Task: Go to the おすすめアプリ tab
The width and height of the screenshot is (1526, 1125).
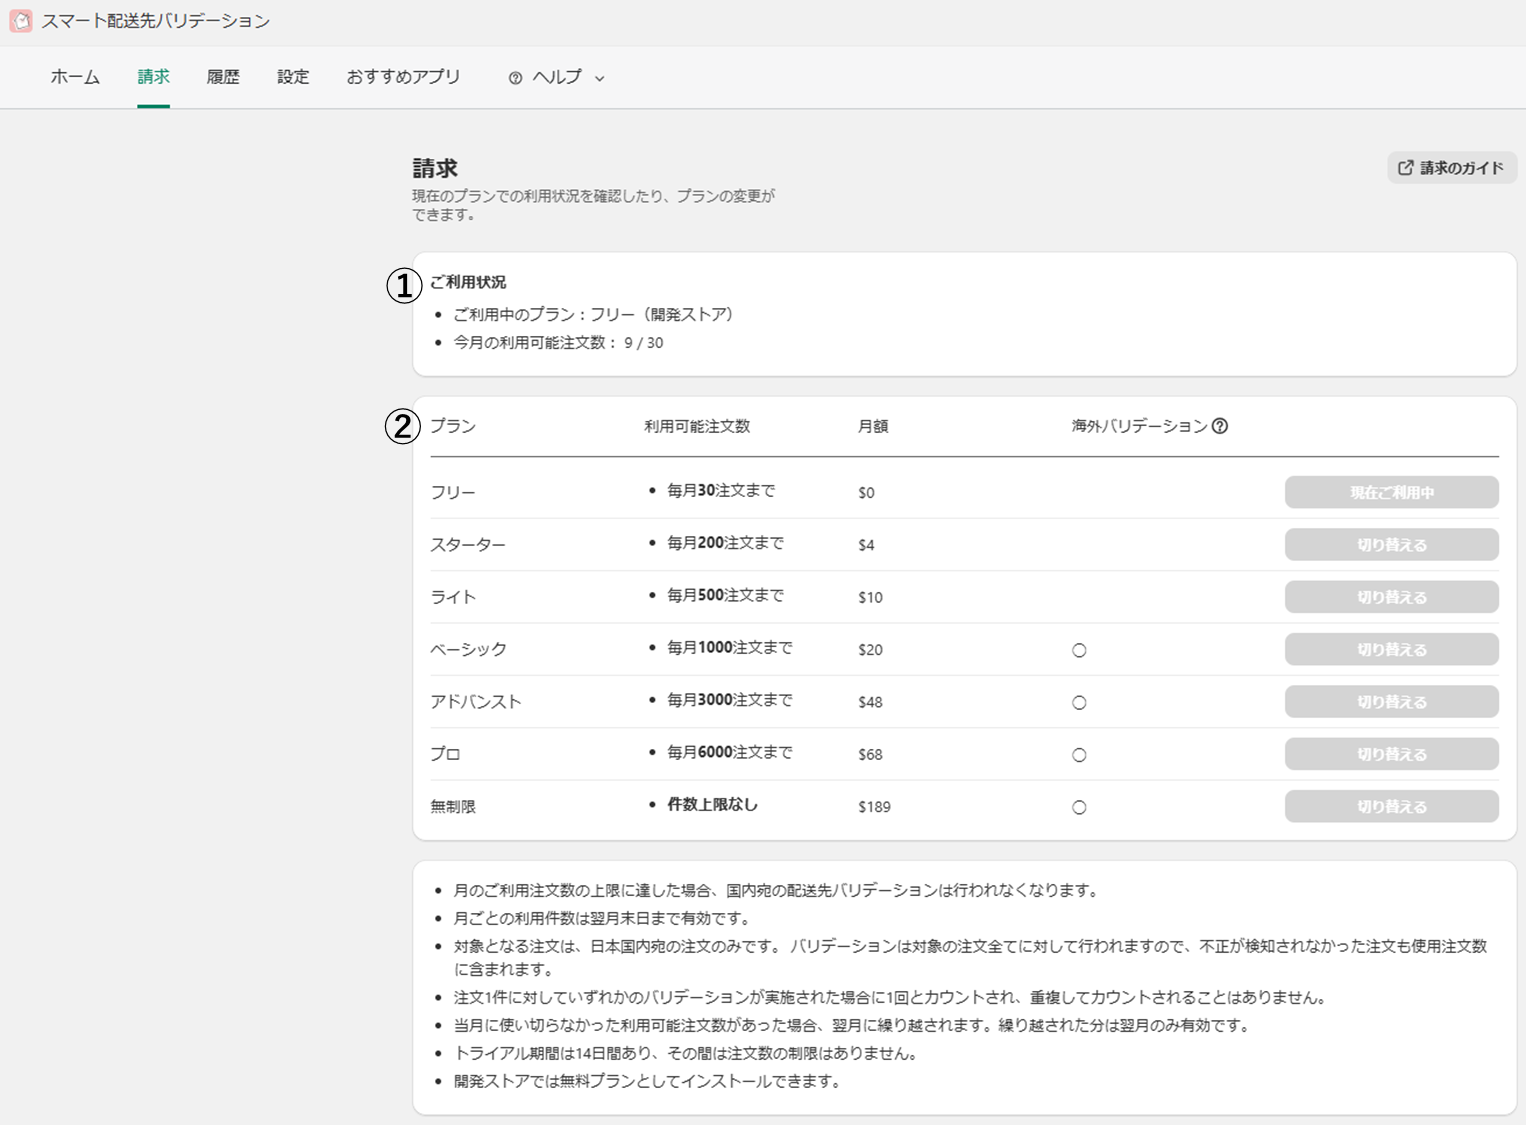Action: (x=403, y=77)
